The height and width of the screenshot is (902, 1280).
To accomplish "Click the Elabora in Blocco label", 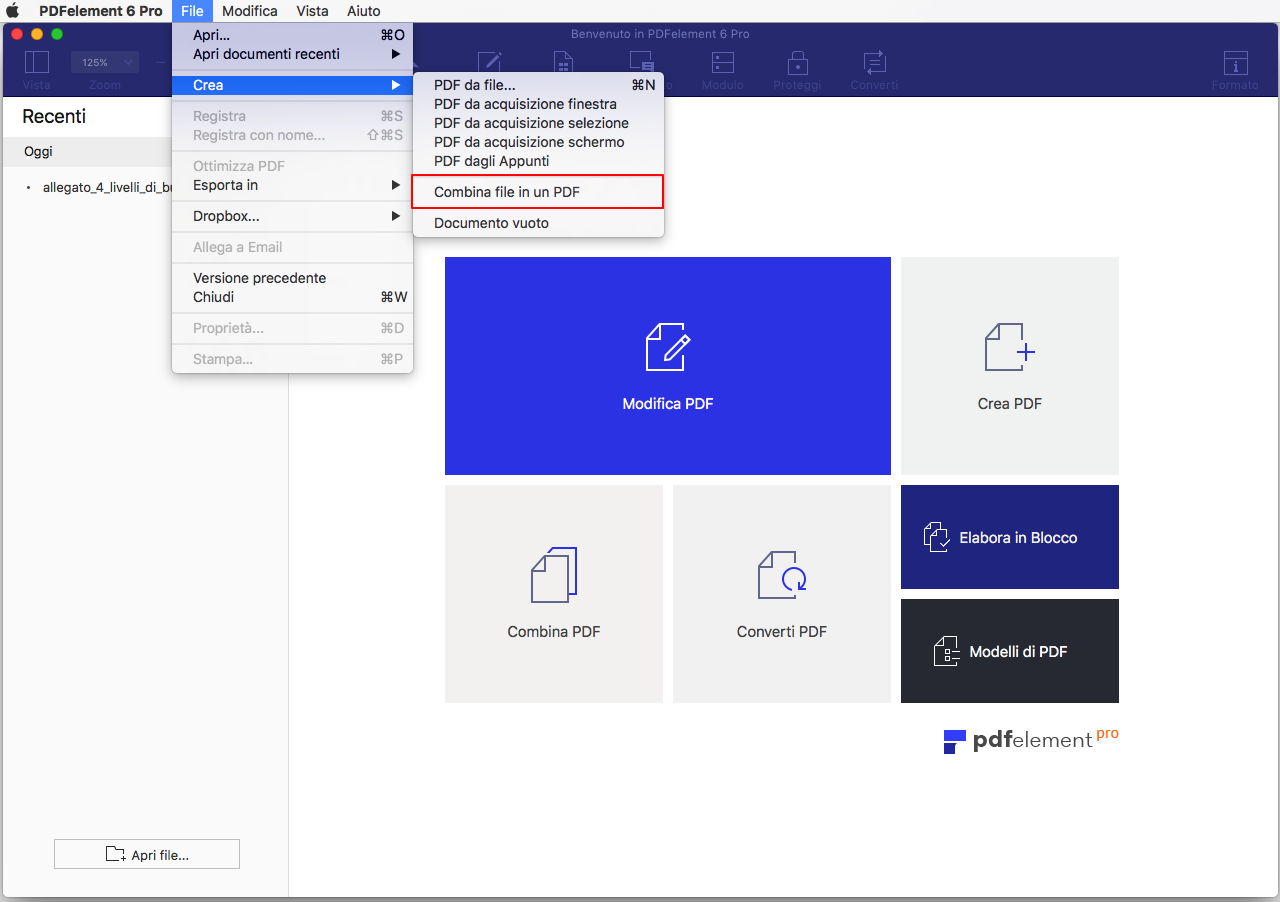I will pyautogui.click(x=1018, y=538).
